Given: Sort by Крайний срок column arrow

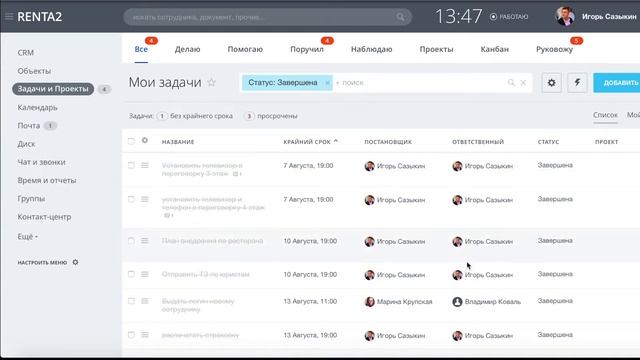Looking at the screenshot, I should coord(336,141).
